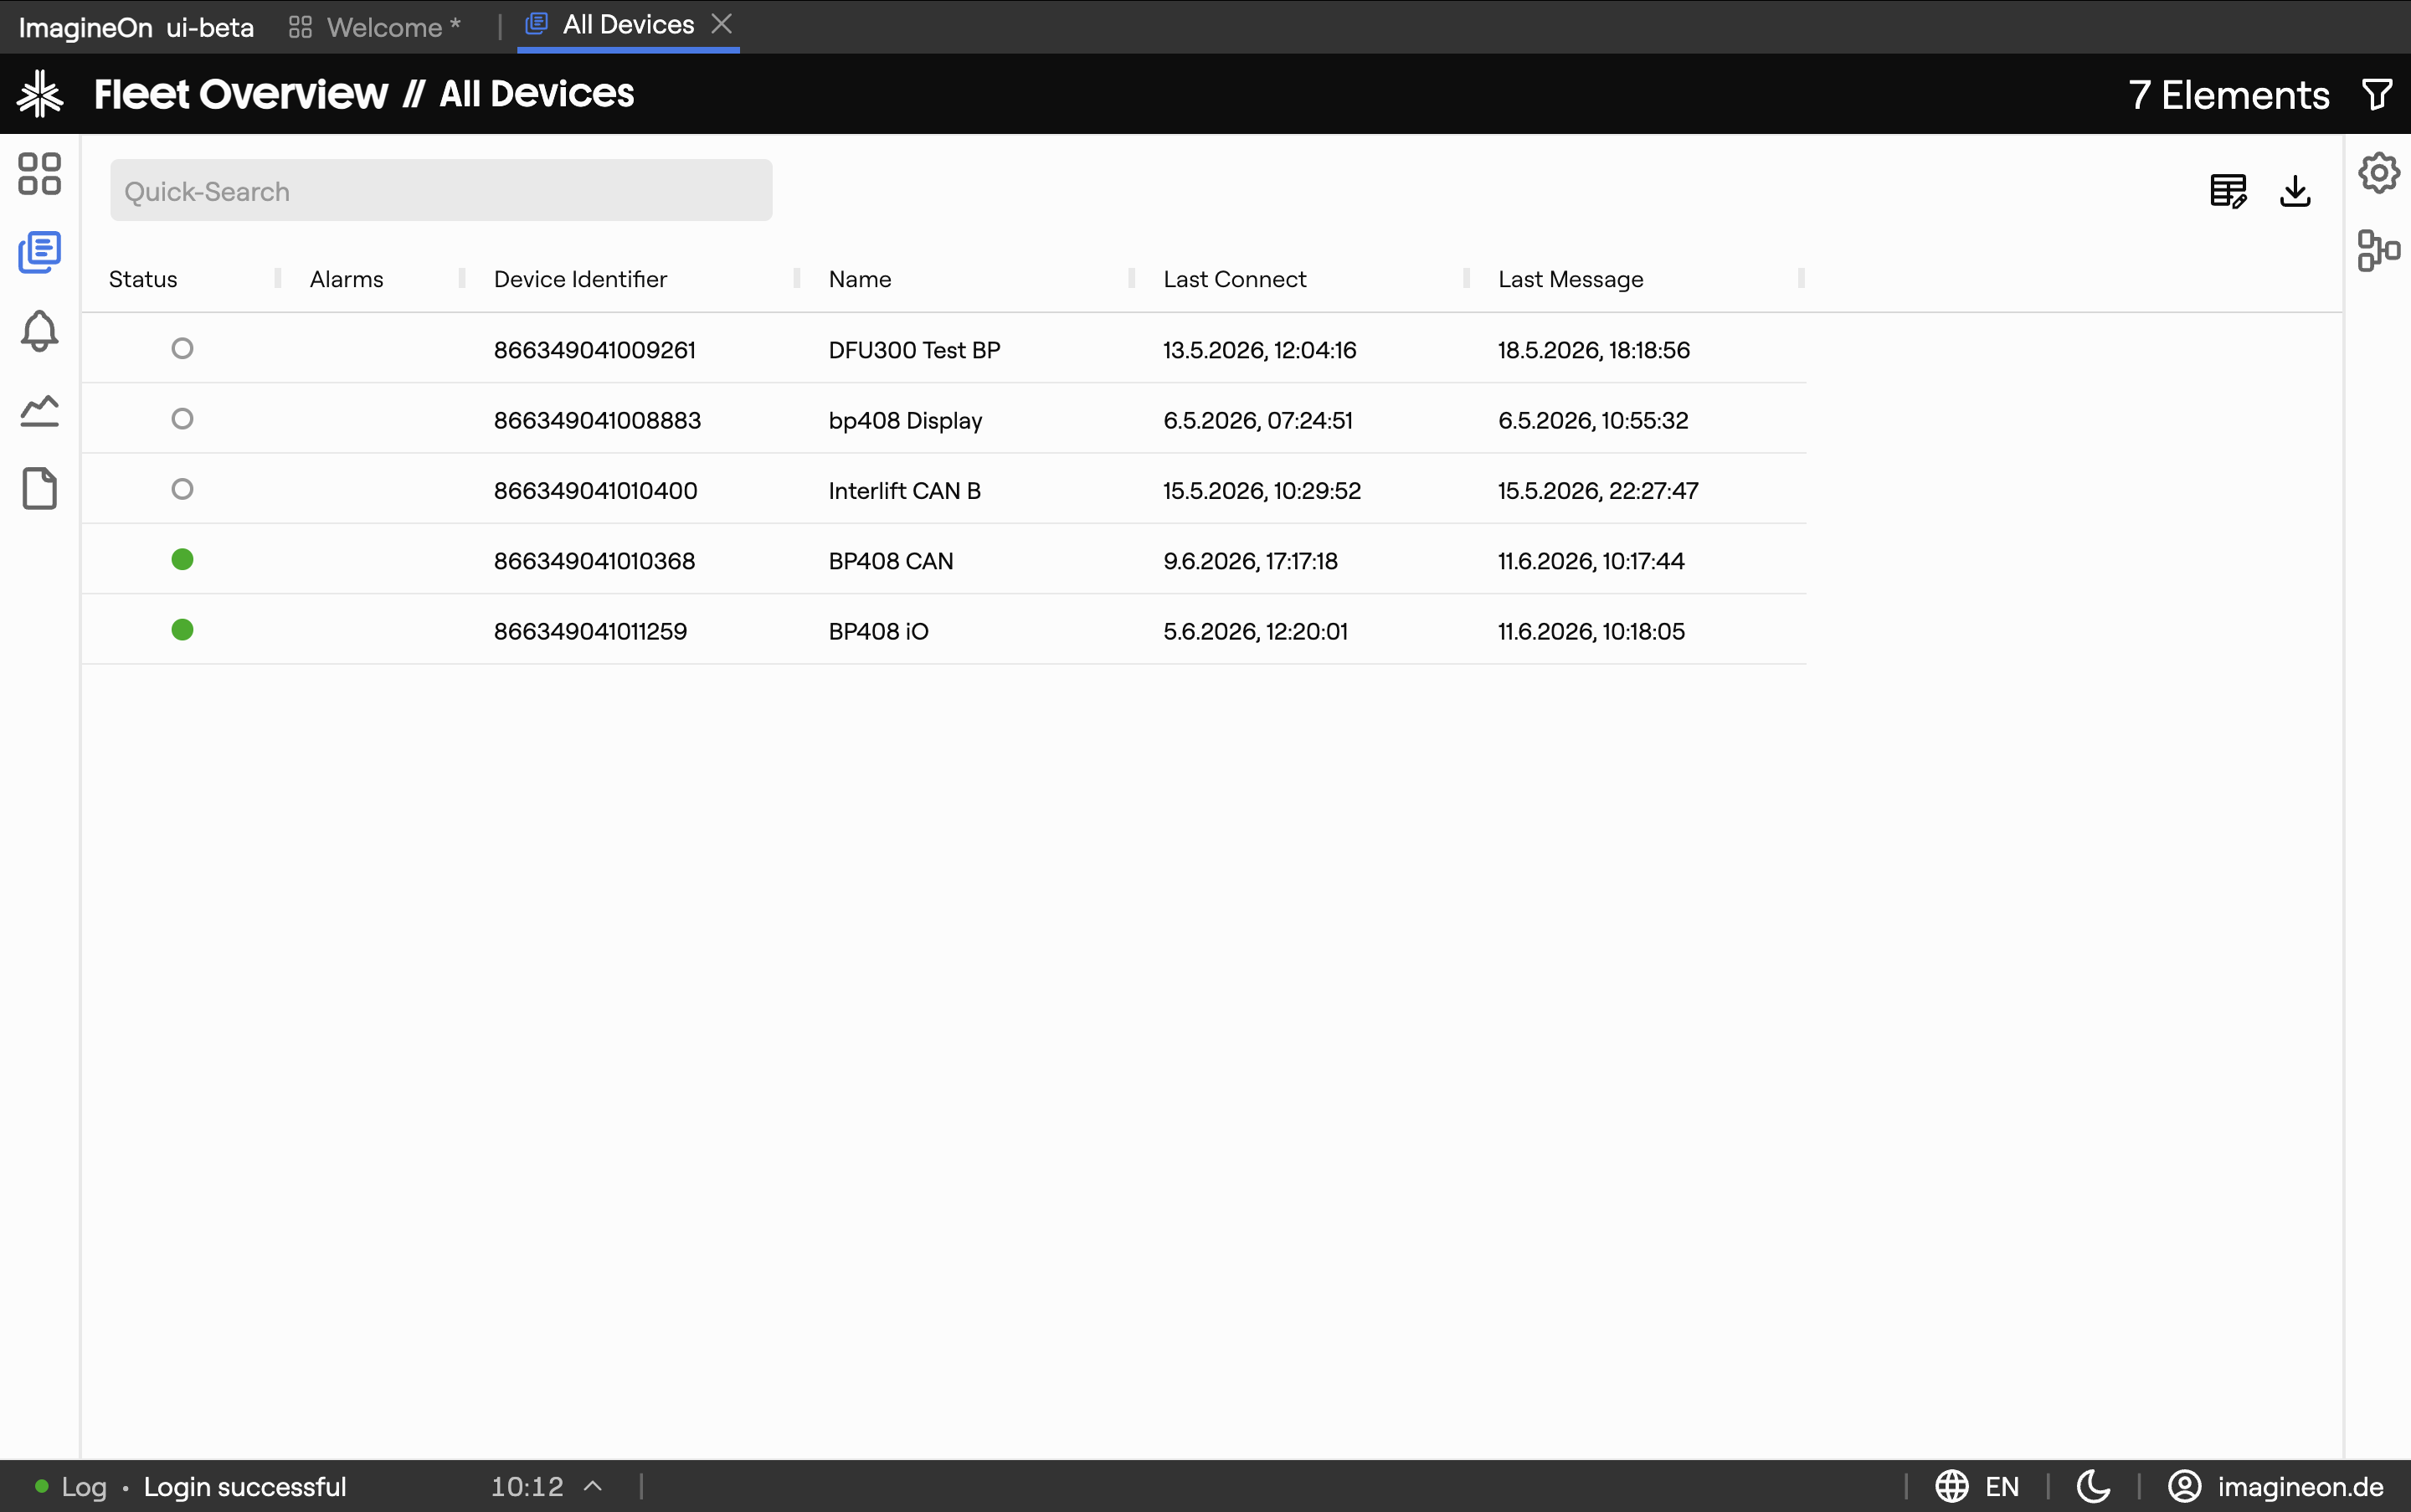The width and height of the screenshot is (2411, 1512).
Task: Switch to the Welcome tab
Action: coord(375,27)
